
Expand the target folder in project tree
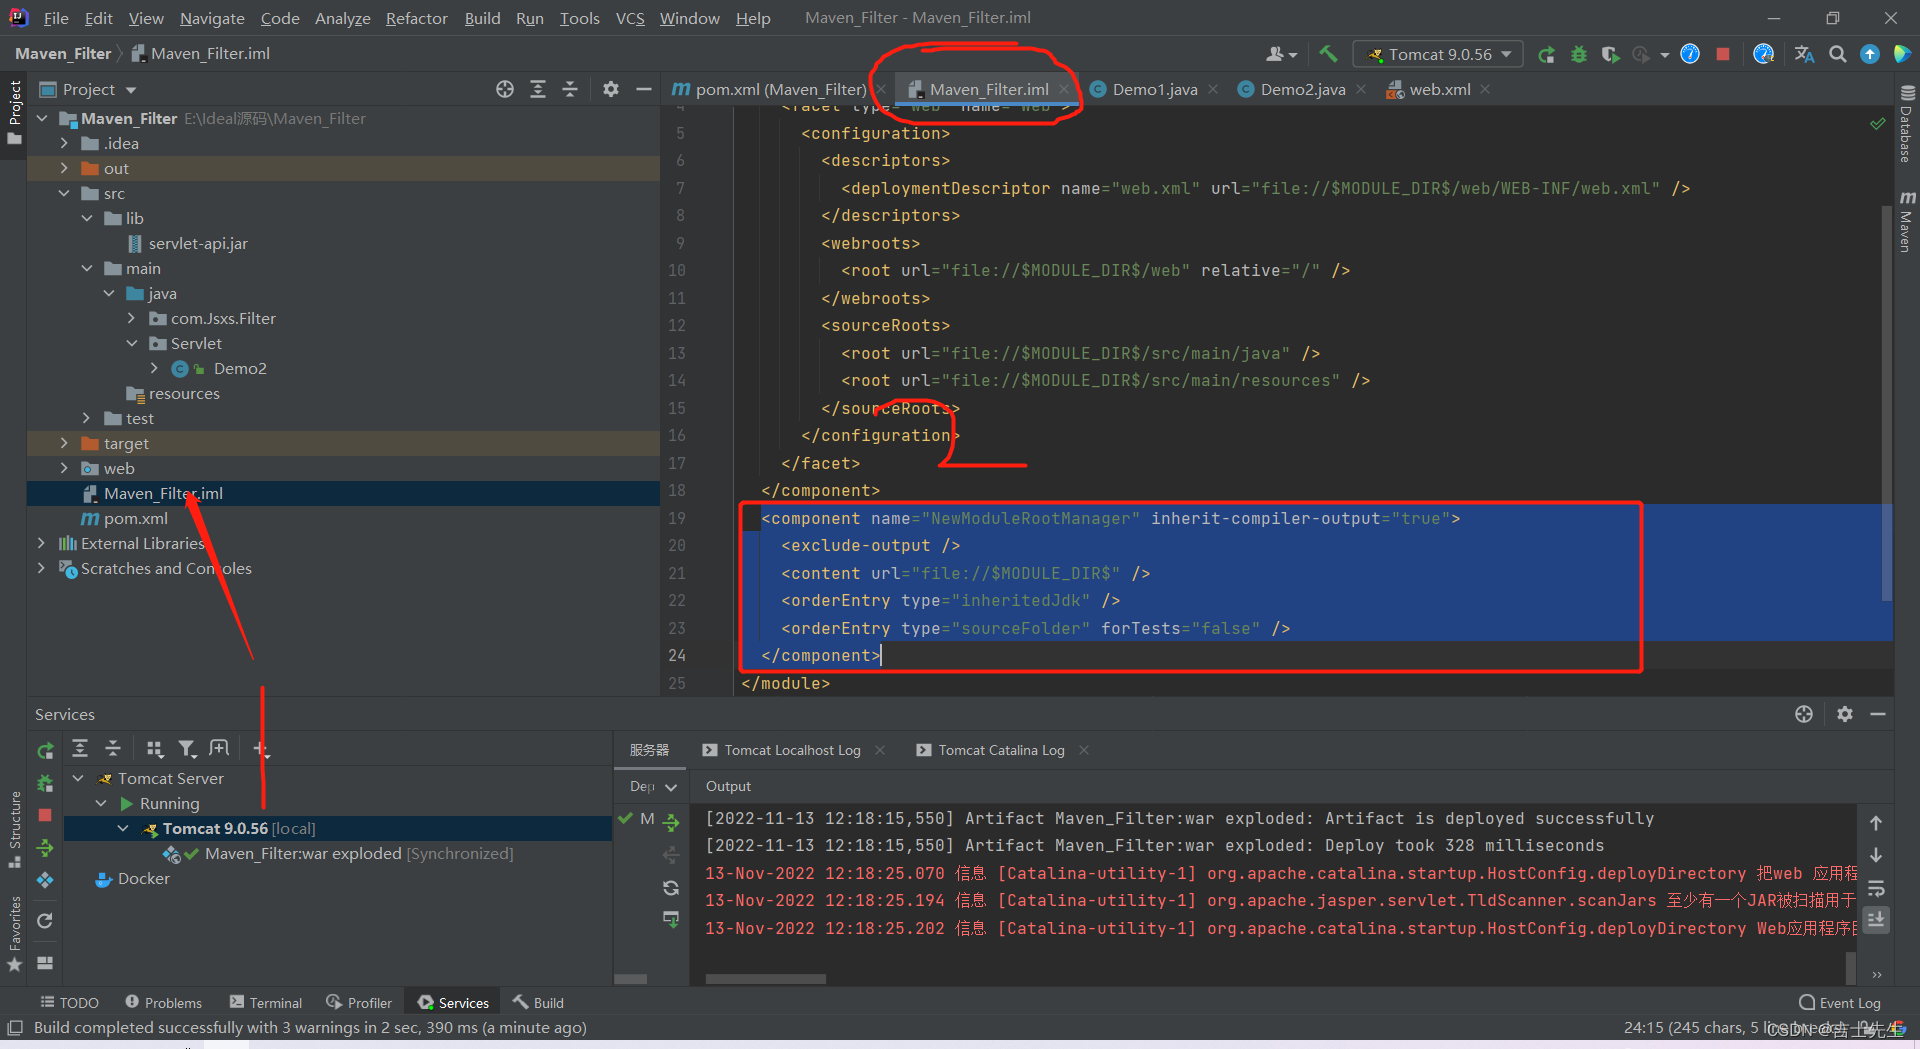[64, 443]
